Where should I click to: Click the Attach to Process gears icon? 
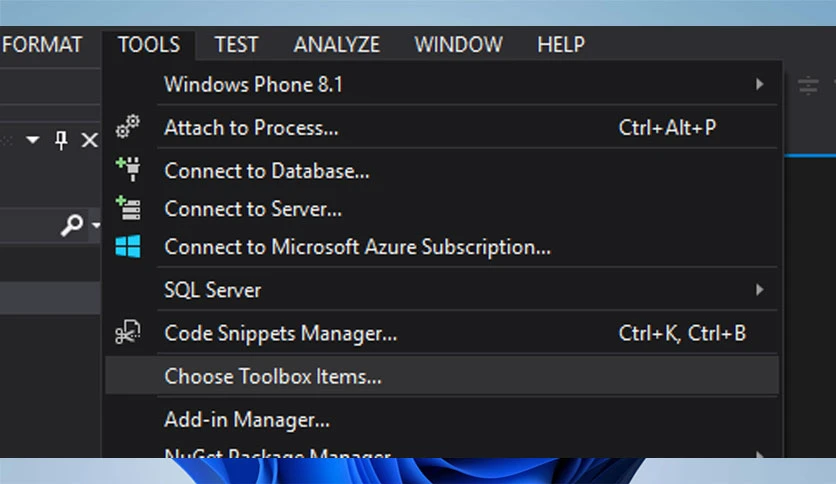(128, 127)
